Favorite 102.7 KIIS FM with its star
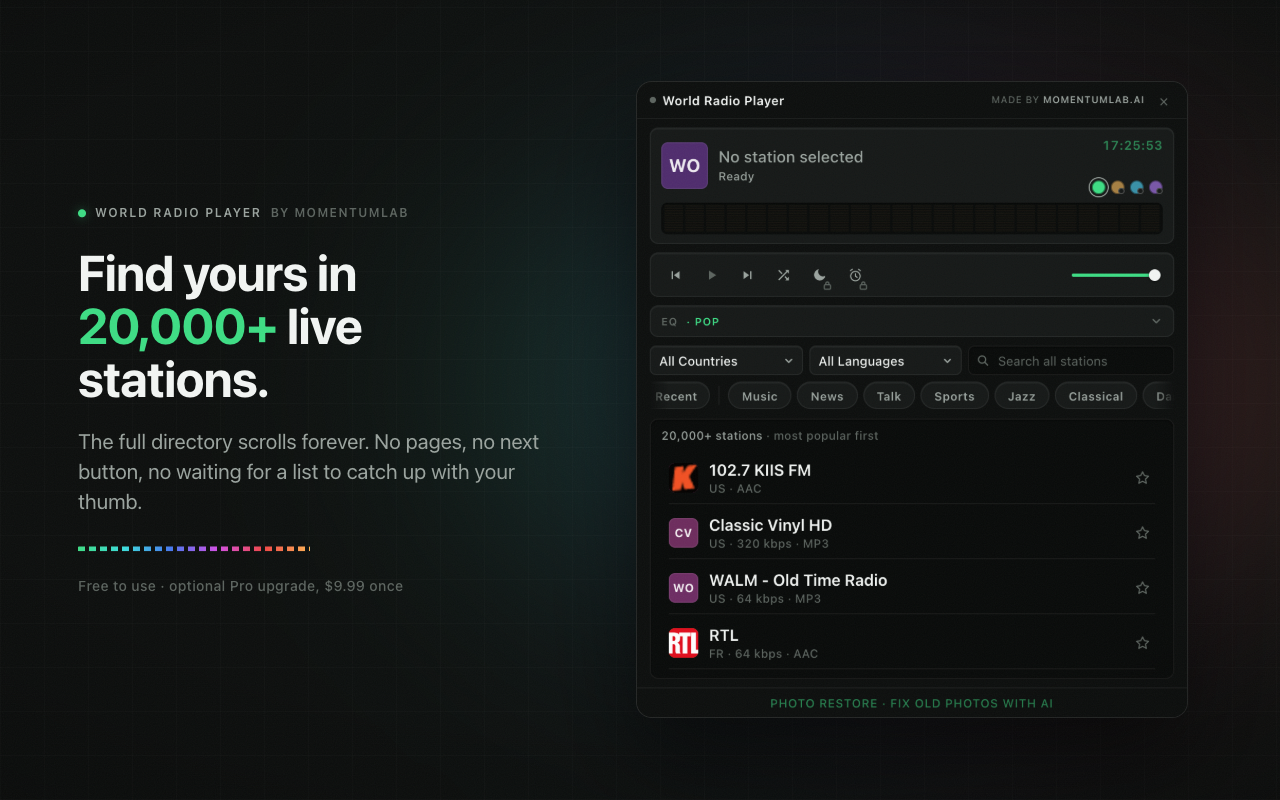Viewport: 1280px width, 800px height. (1142, 478)
